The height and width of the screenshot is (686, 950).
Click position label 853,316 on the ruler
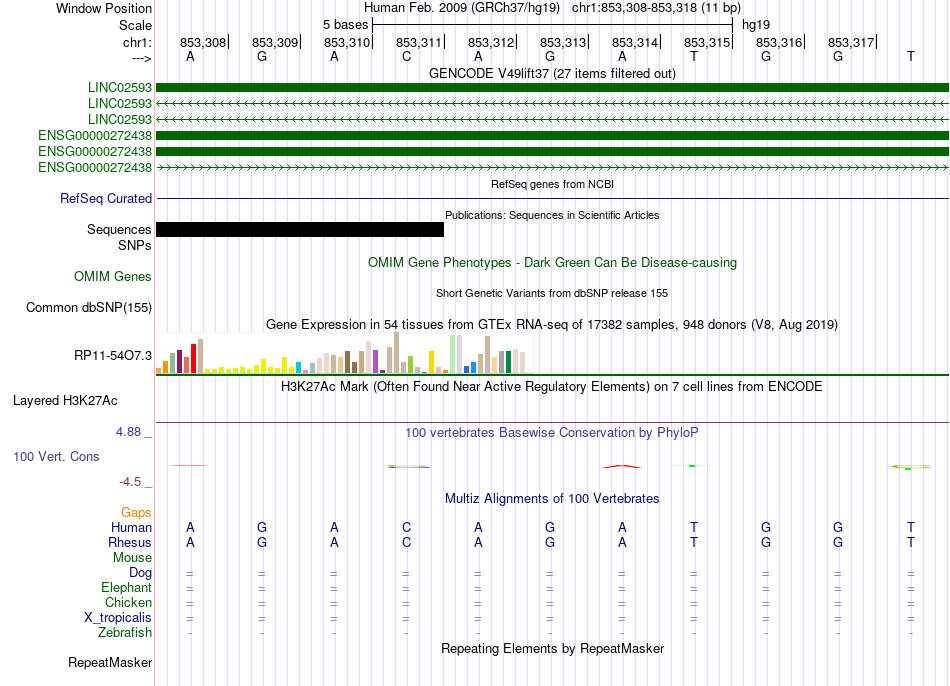[779, 42]
